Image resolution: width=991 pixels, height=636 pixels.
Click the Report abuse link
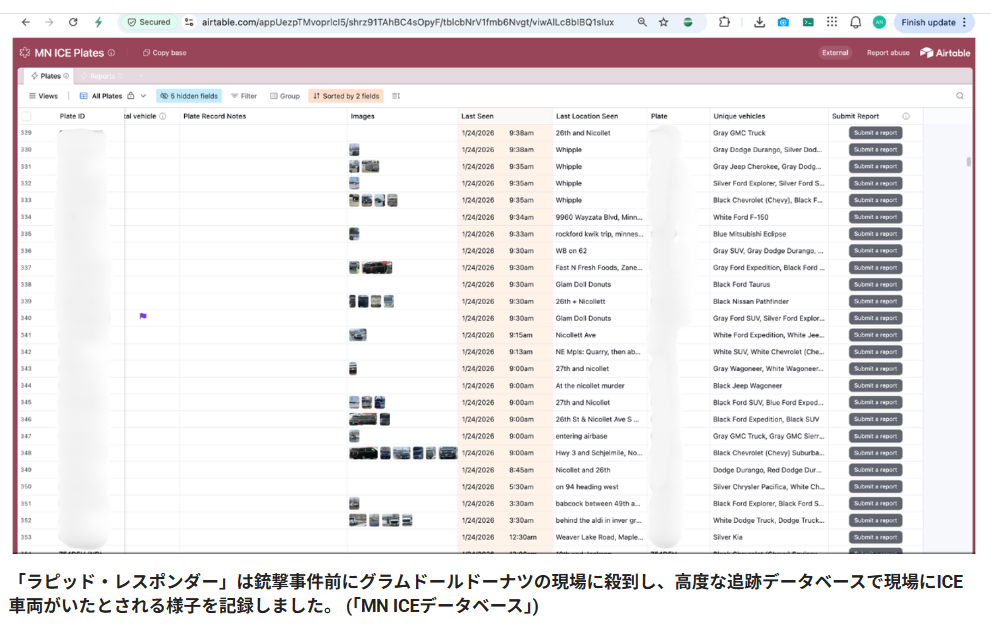click(887, 53)
